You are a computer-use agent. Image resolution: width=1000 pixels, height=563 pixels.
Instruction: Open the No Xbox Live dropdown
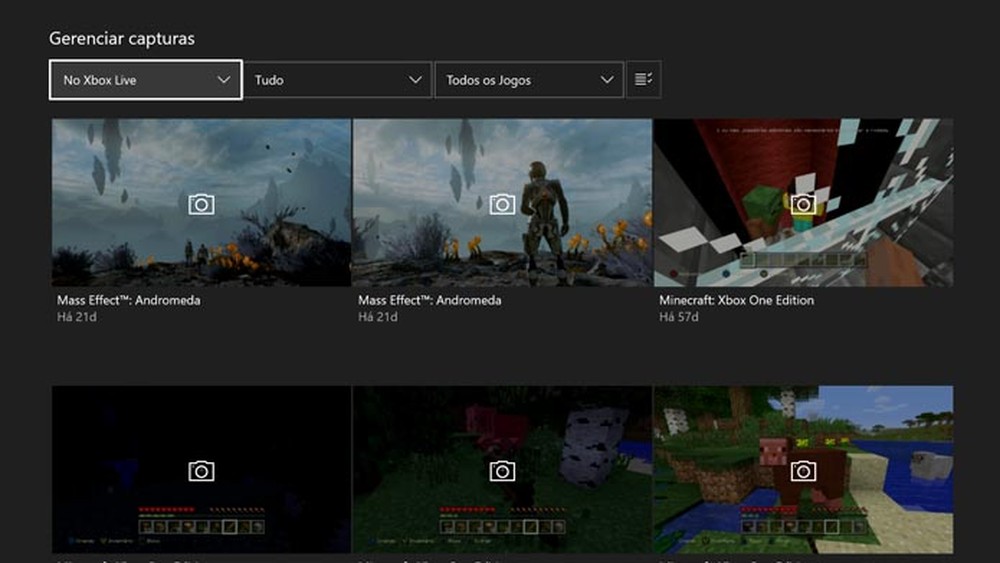145,80
